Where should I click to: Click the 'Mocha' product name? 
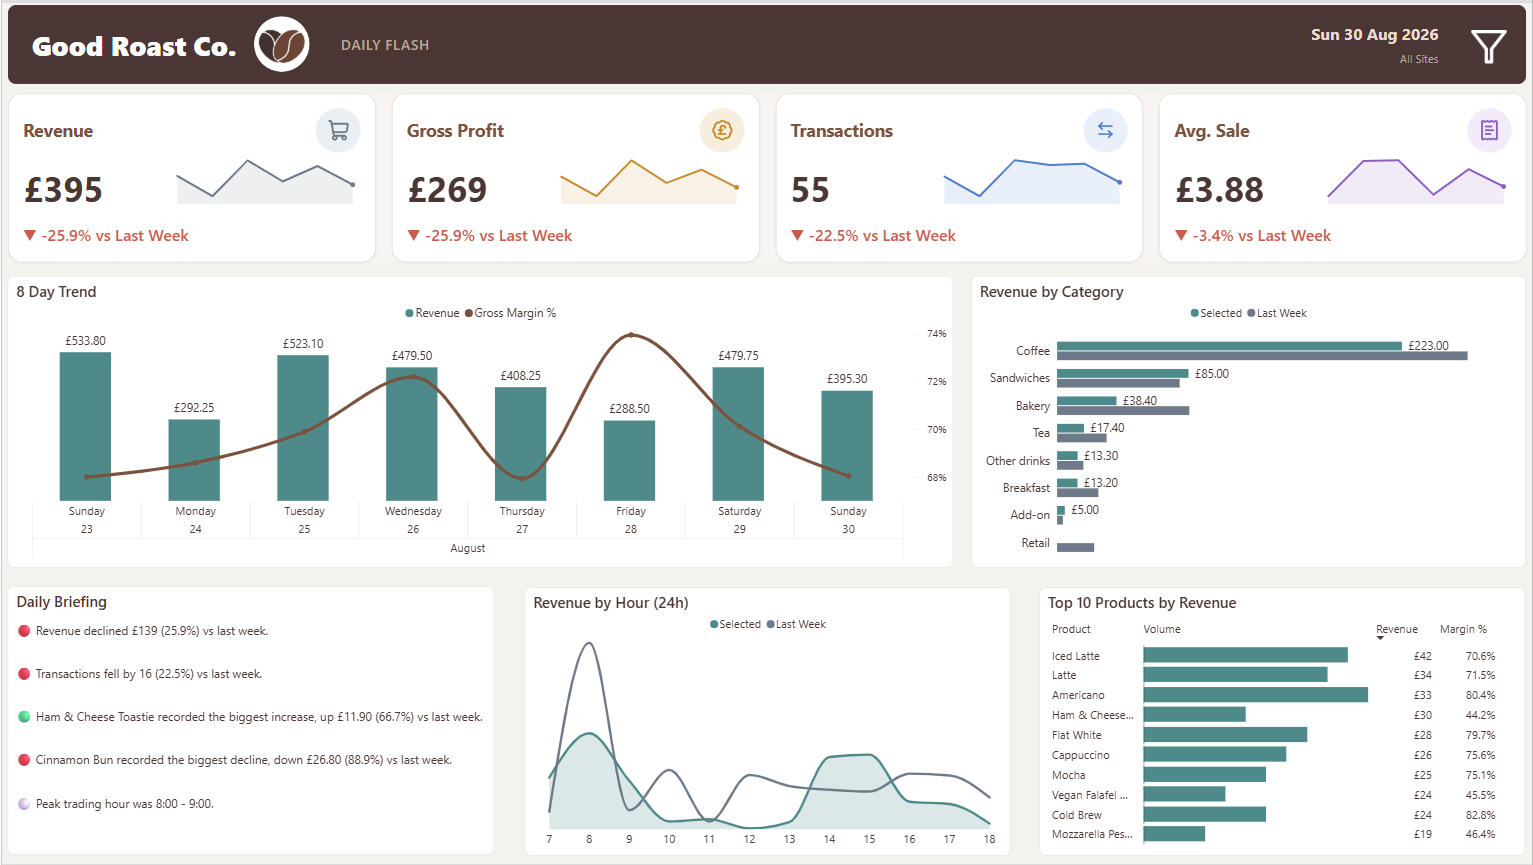pos(1069,775)
